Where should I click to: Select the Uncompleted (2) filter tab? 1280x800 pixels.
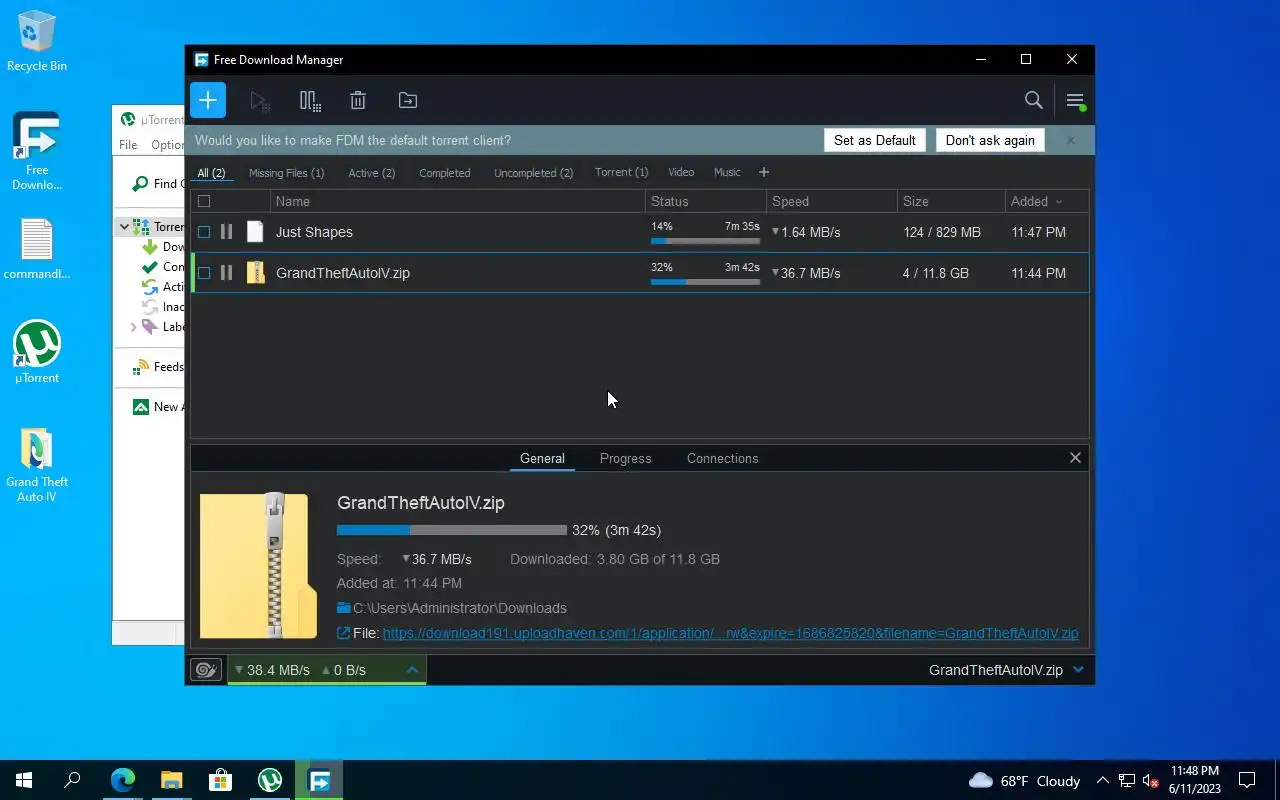pyautogui.click(x=534, y=173)
